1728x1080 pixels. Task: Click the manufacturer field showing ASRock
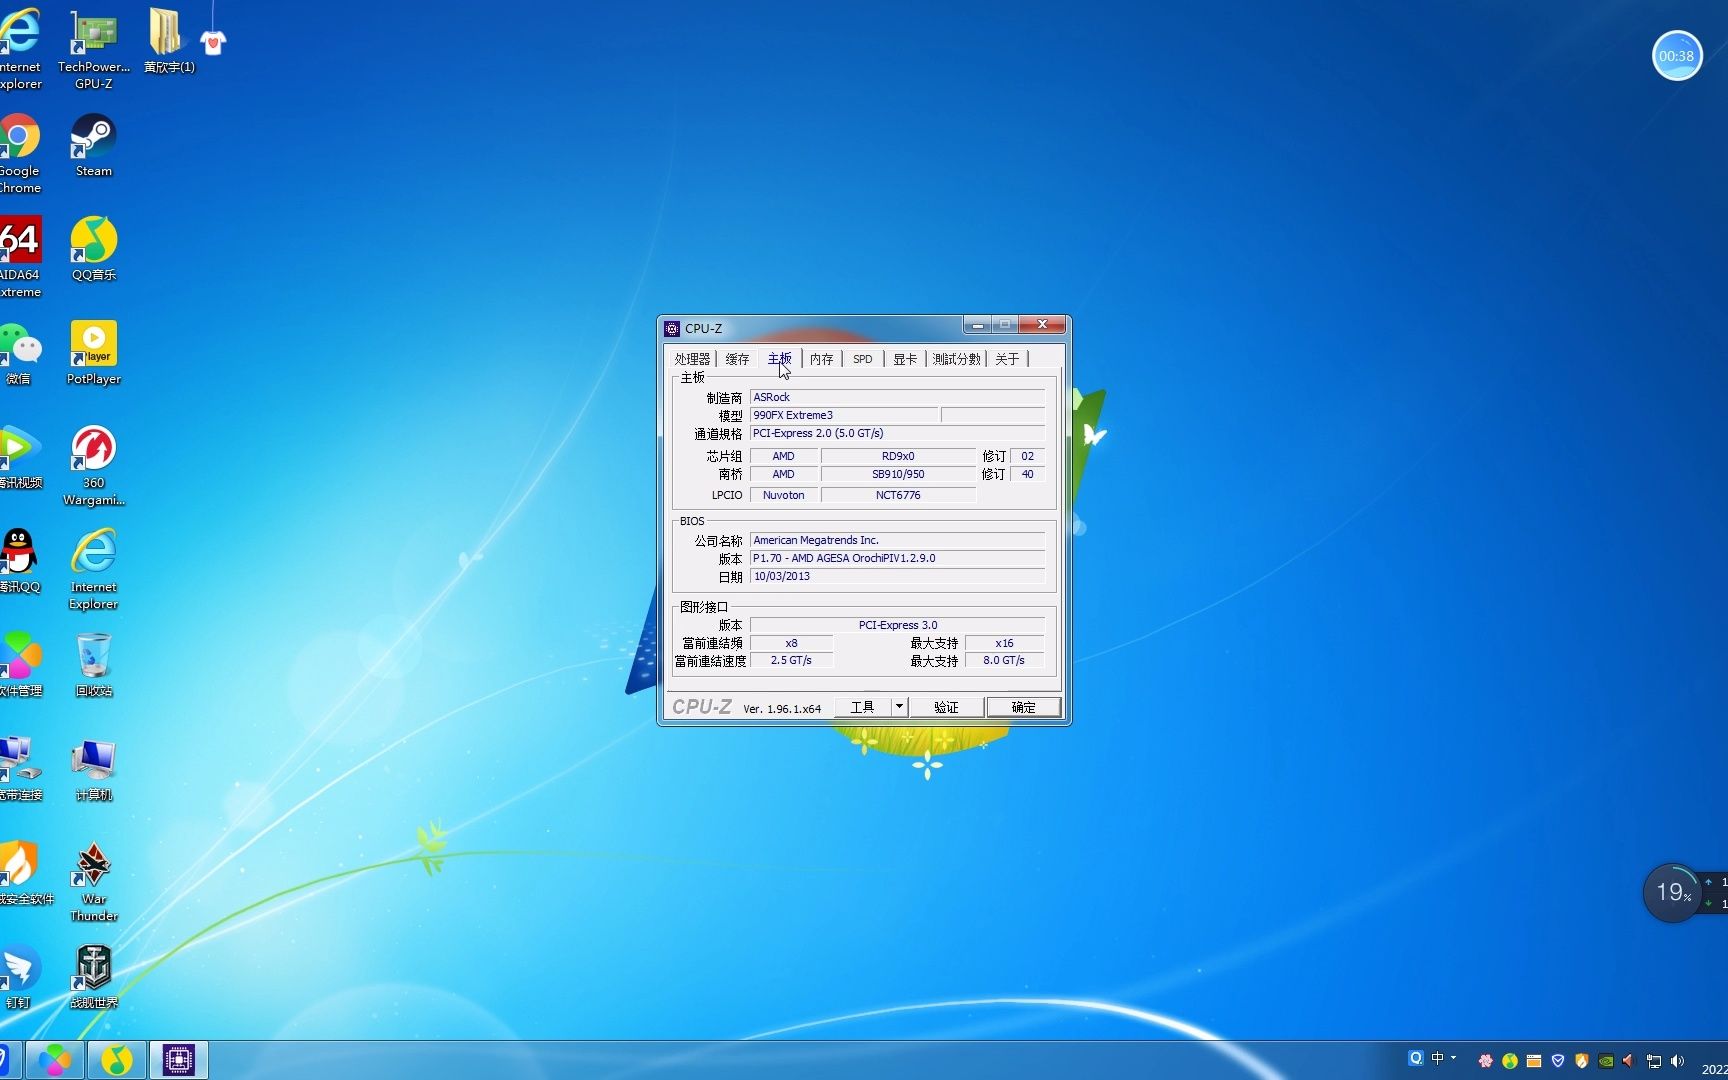(897, 397)
